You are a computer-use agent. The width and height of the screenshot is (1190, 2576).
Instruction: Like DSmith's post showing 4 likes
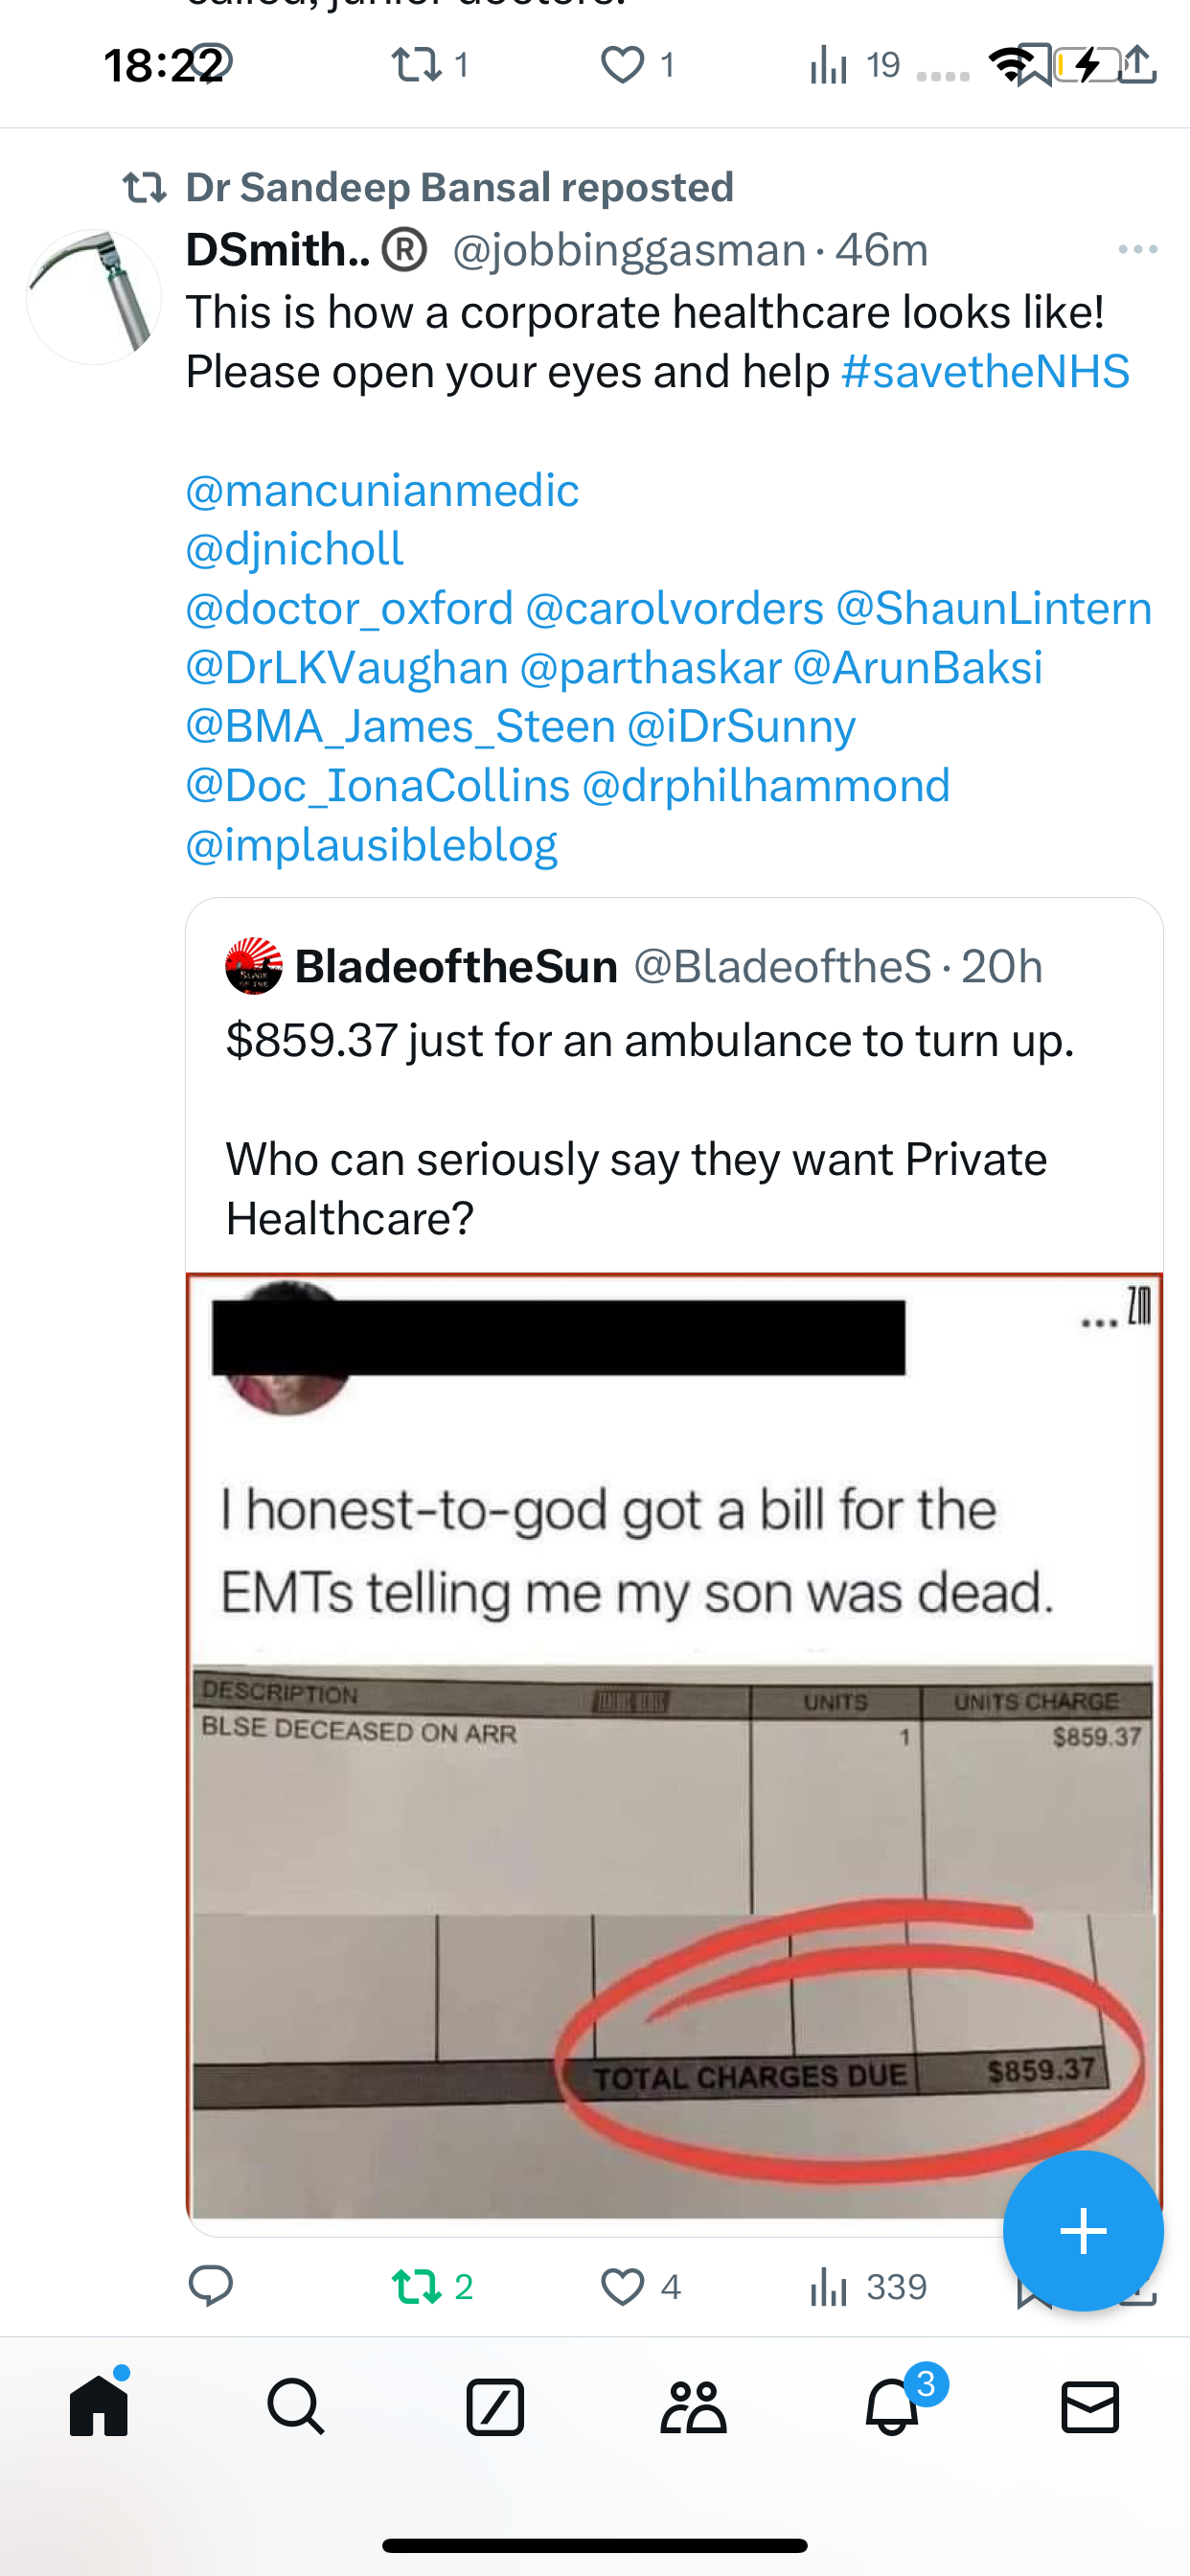pyautogui.click(x=641, y=2286)
